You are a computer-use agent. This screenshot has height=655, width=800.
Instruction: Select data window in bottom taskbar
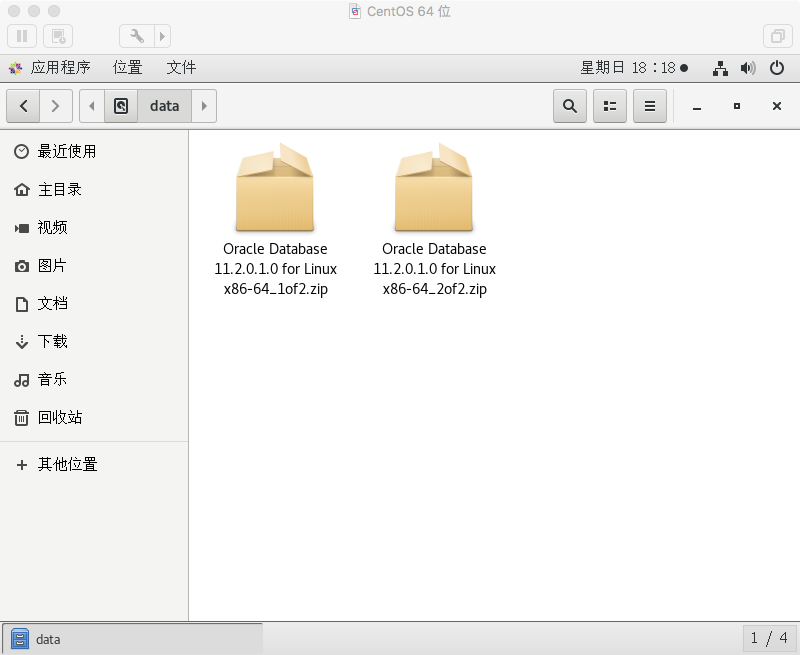132,639
